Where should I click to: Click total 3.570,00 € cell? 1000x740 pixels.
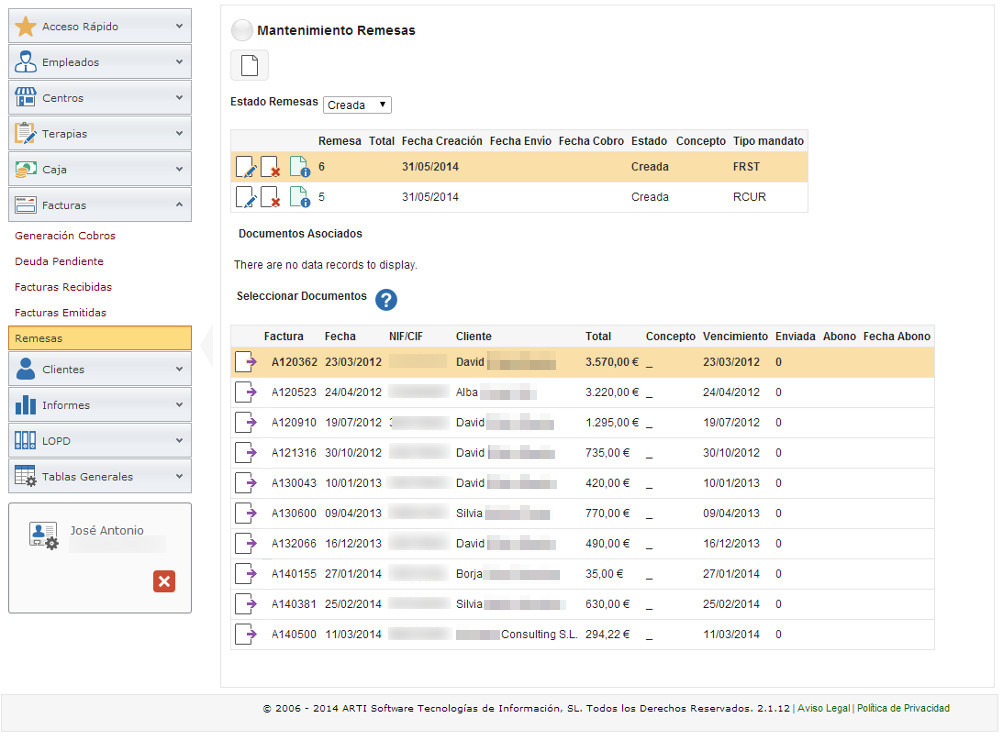(612, 362)
